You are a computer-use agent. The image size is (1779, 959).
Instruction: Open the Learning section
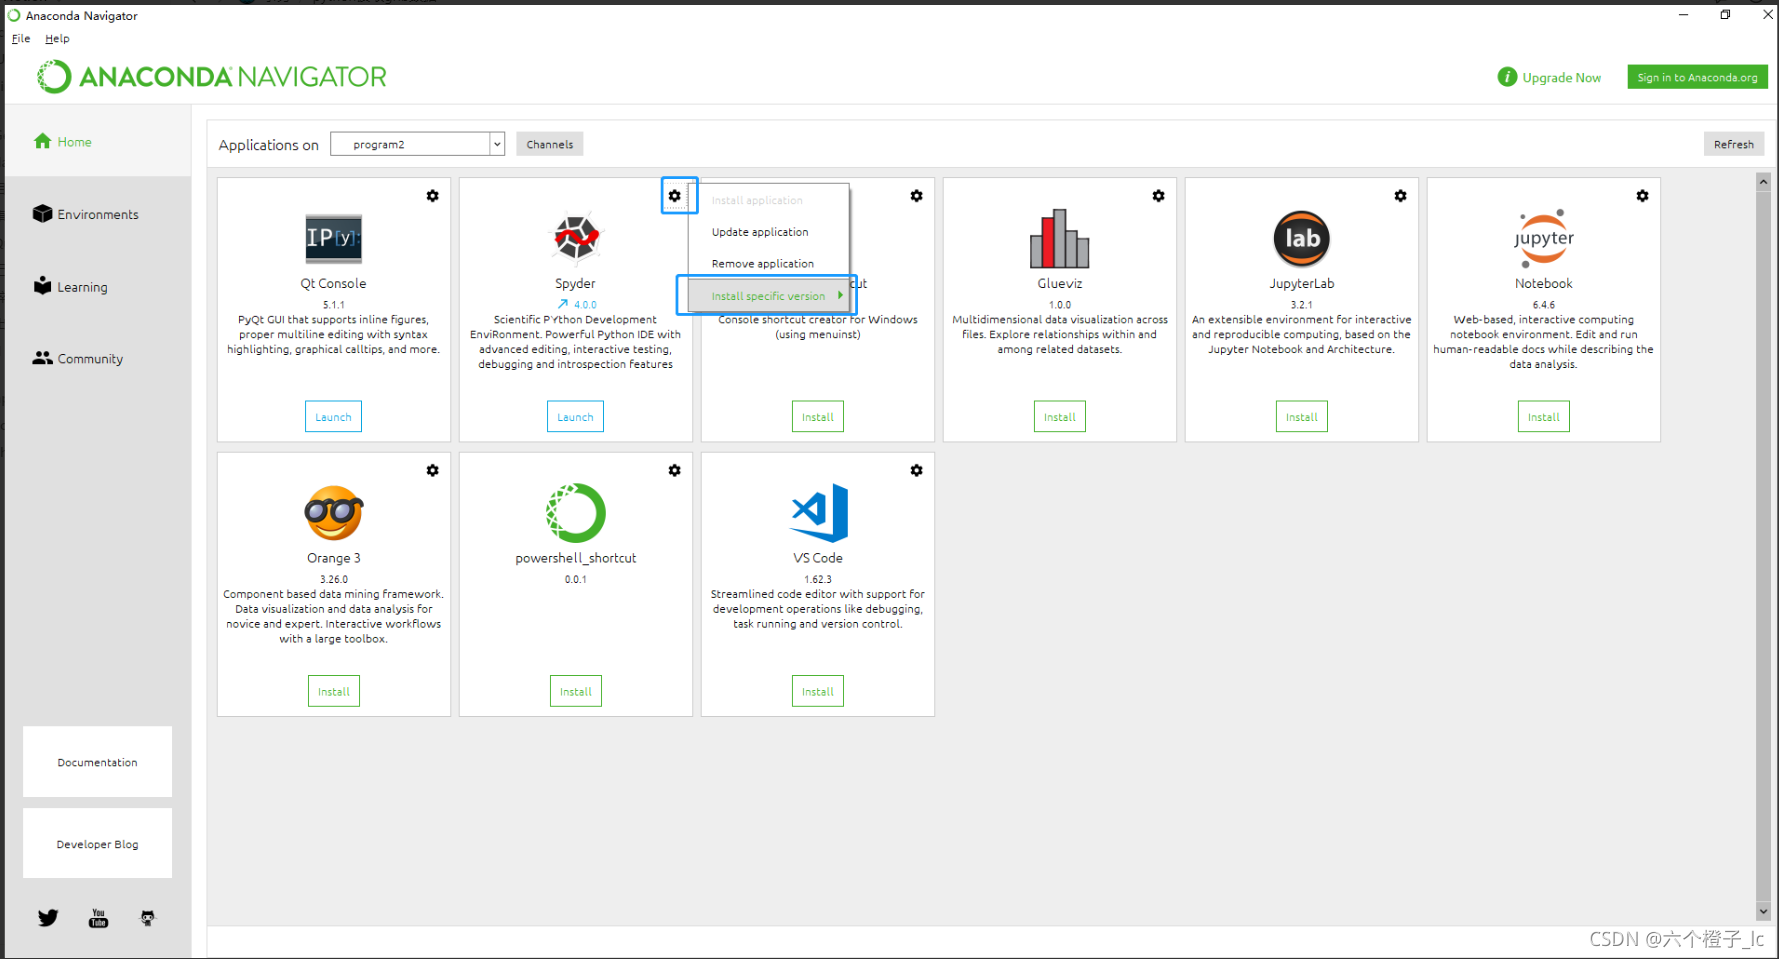click(70, 286)
